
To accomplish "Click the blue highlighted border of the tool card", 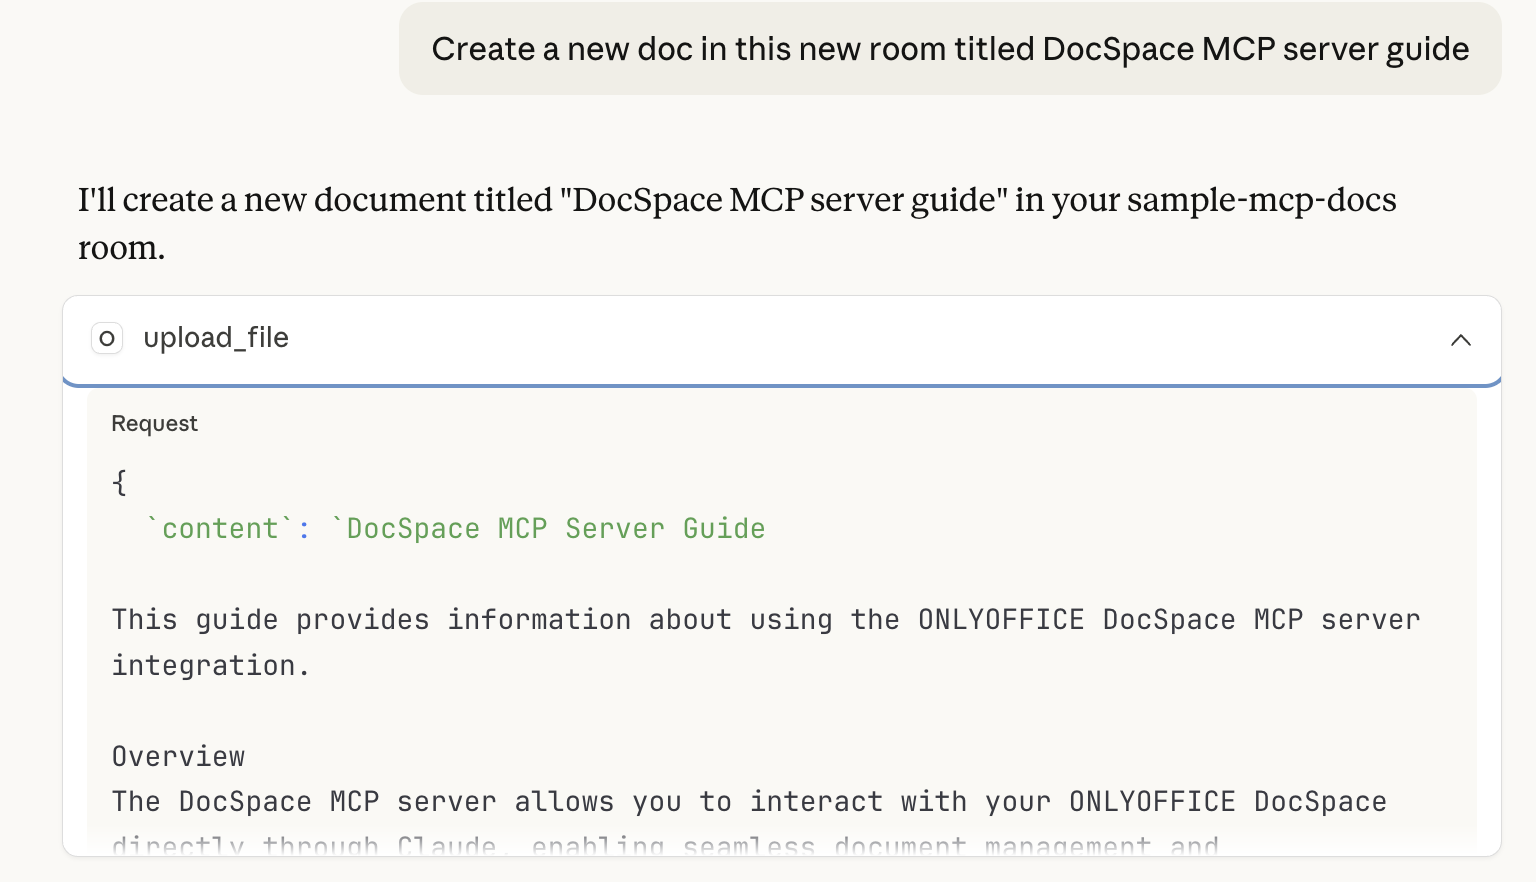I will click(780, 384).
